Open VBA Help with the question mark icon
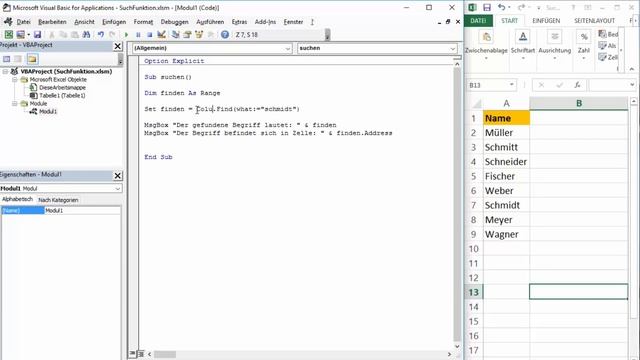640x360 pixels. click(225, 35)
